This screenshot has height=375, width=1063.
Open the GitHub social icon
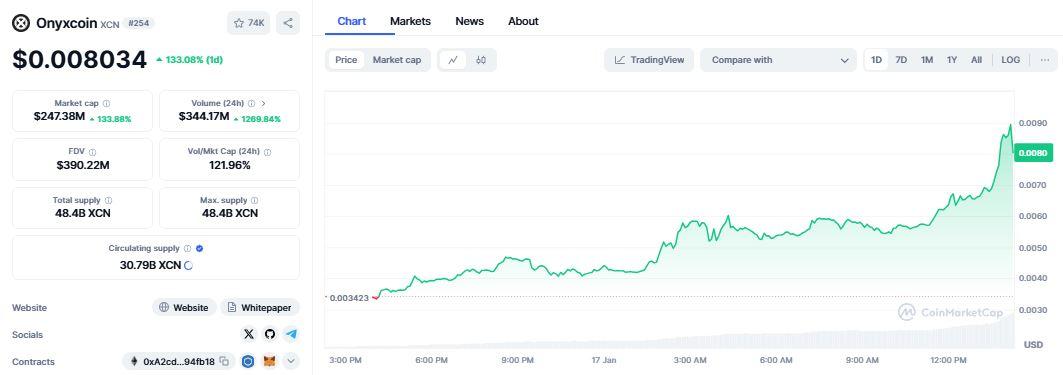point(270,334)
